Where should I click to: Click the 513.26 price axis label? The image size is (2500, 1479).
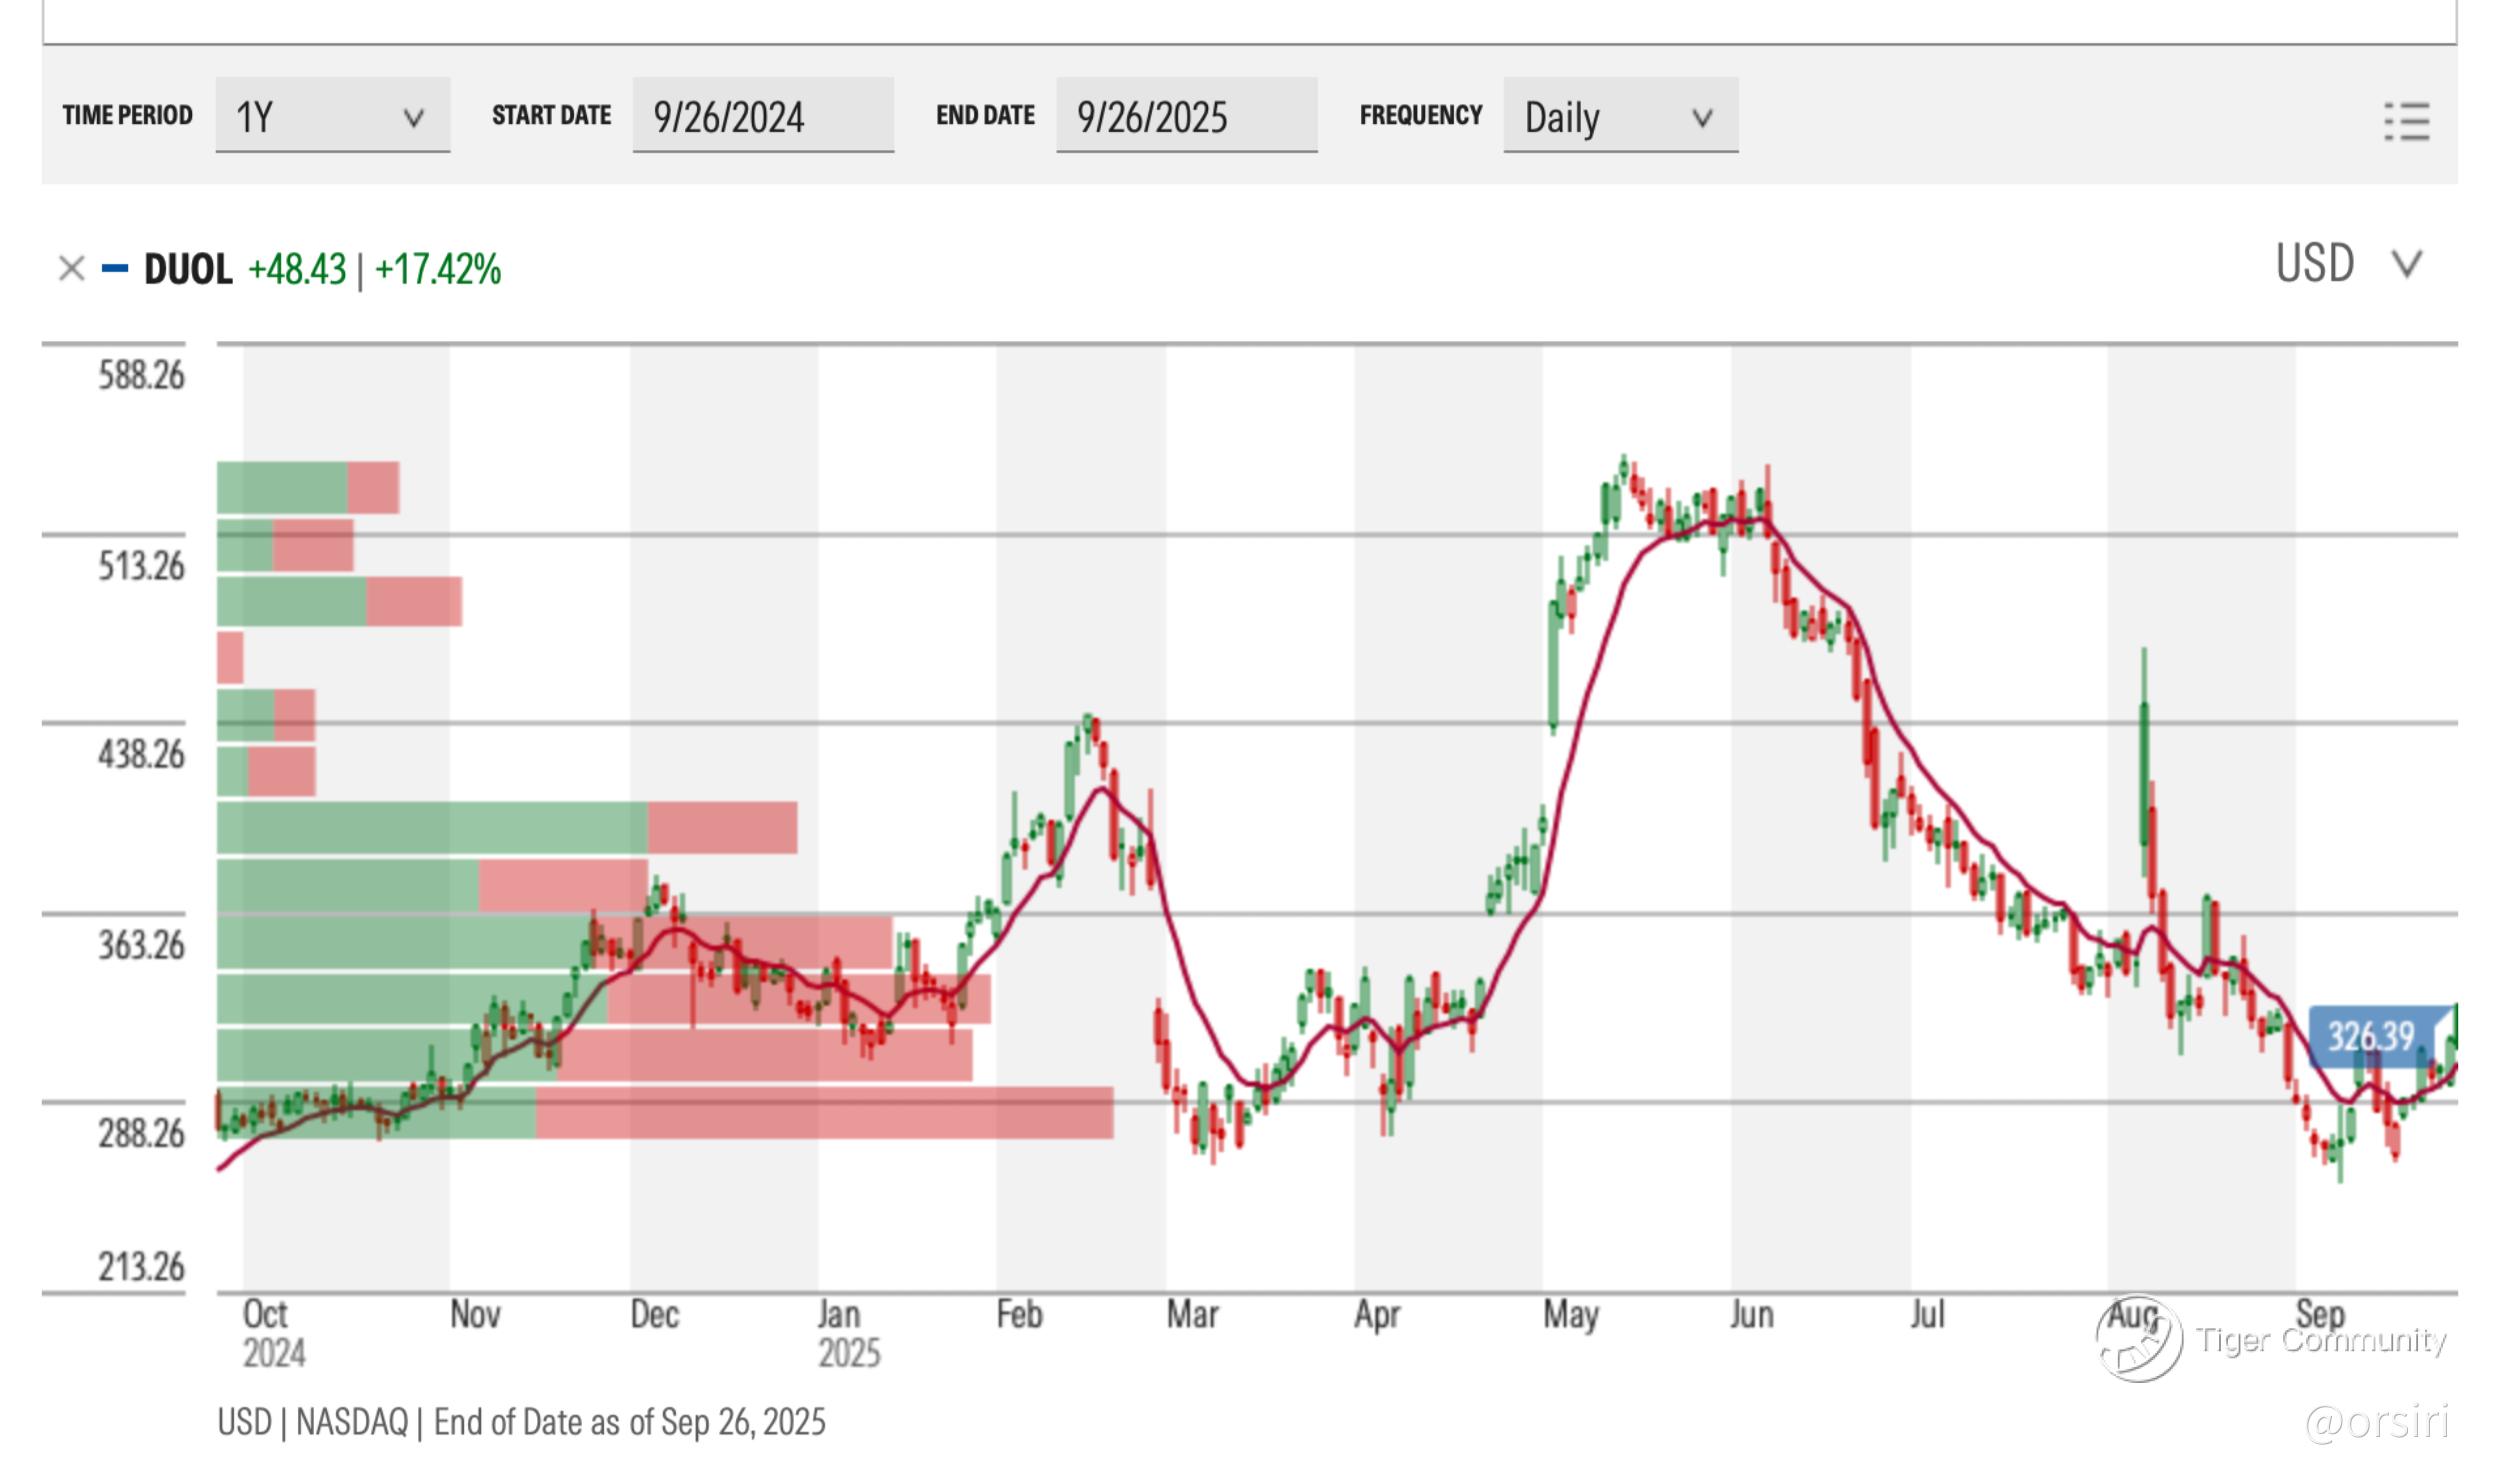coord(141,566)
